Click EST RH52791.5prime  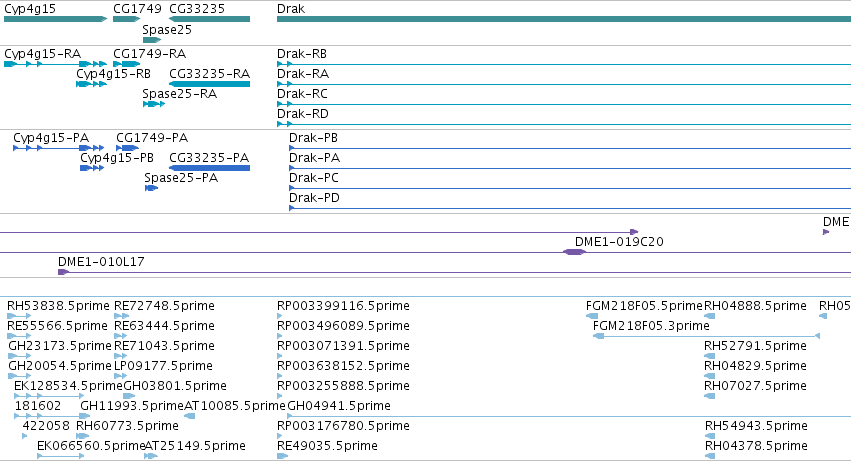click(755, 346)
